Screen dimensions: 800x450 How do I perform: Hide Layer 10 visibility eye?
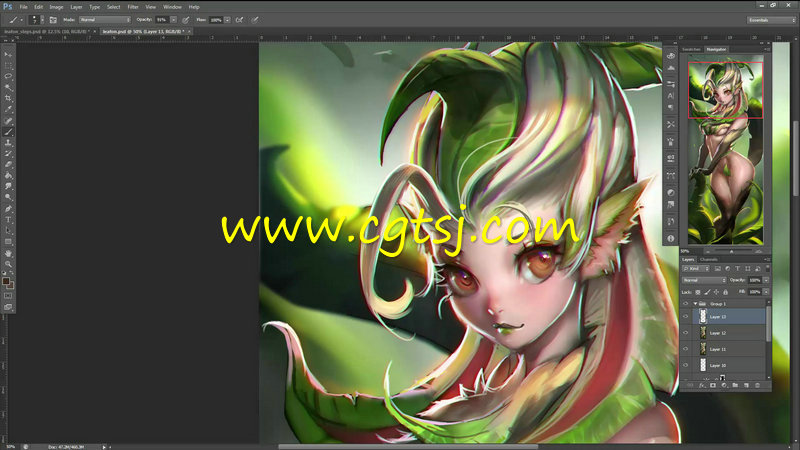(x=686, y=365)
